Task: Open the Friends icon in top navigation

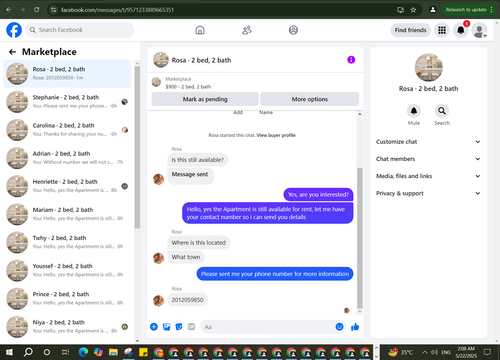Action: coord(247,30)
